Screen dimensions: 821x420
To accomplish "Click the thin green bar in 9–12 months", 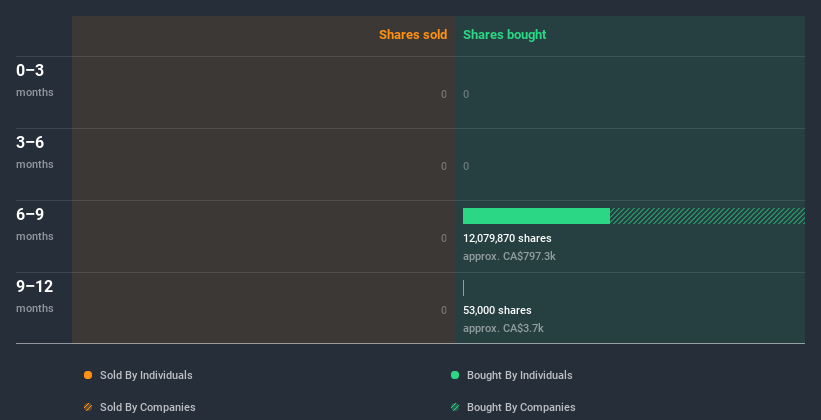I will (463, 288).
